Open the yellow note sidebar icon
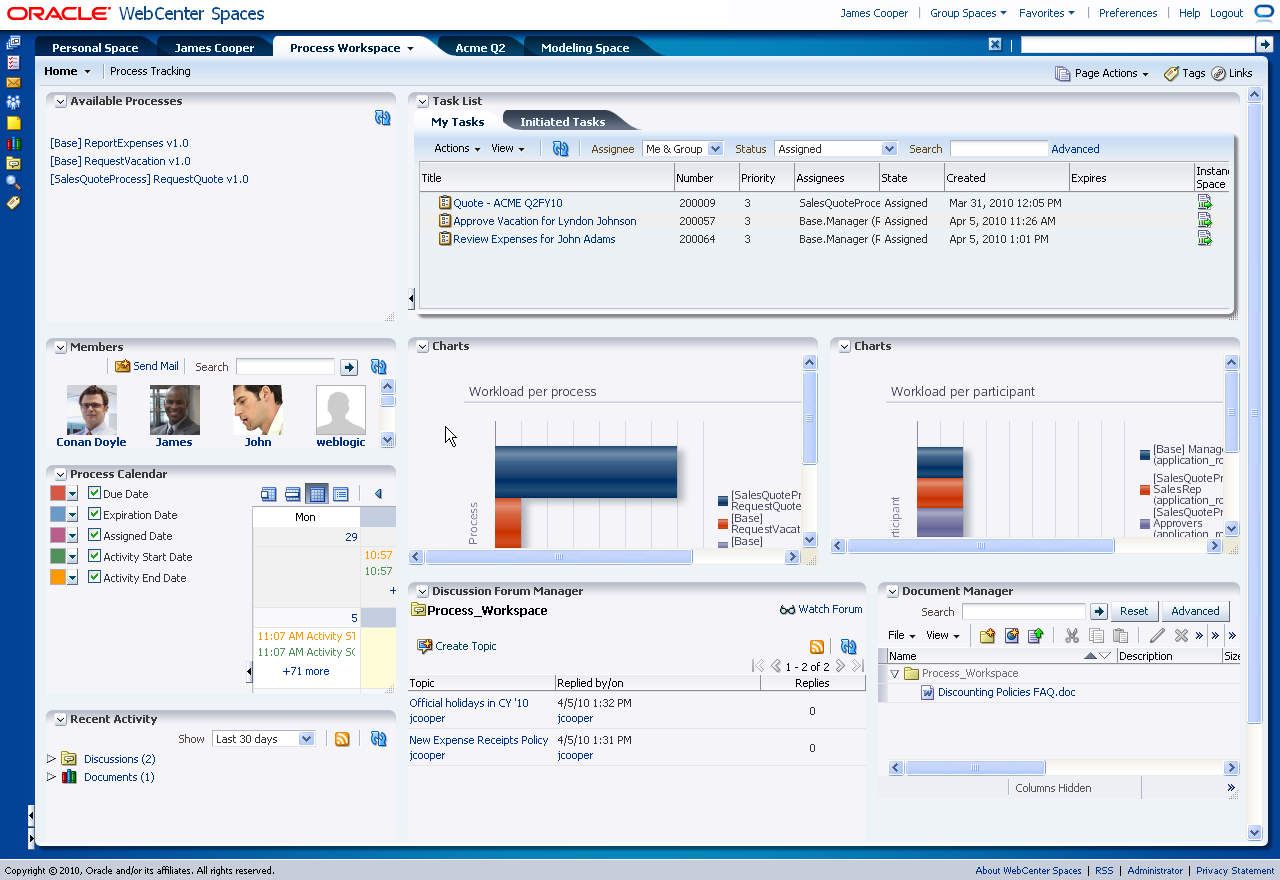The width and height of the screenshot is (1280, 880). pos(13,123)
